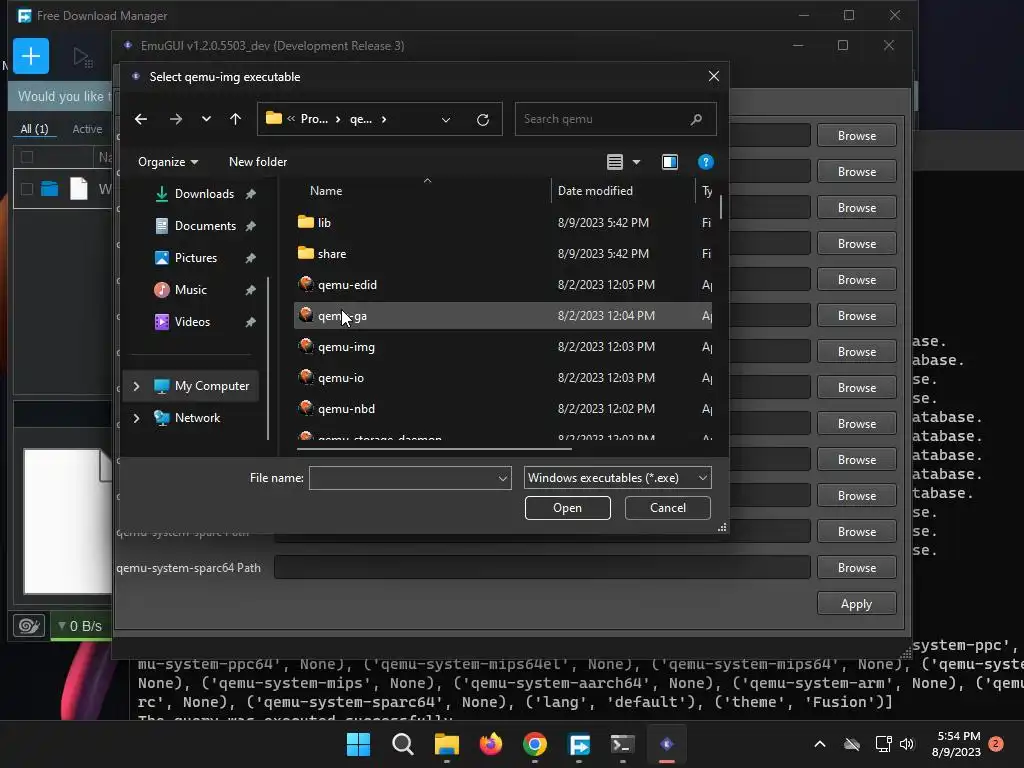
Task: Browse for qemu-system-sparc64 path
Action: pyautogui.click(x=856, y=568)
